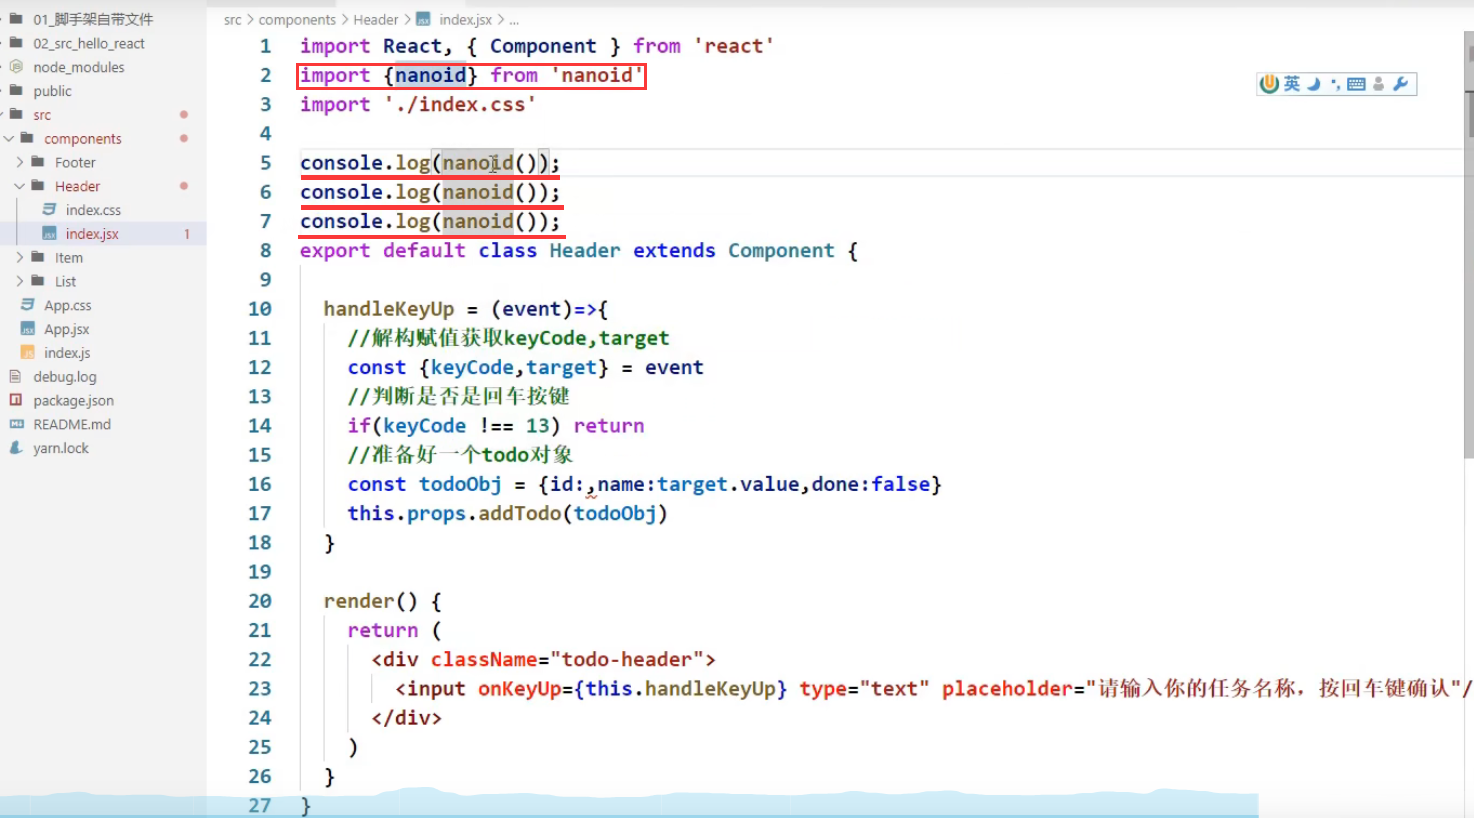Click the keyboard icon on the input toolbar
Screen dimensions: 1474x818
click(x=1356, y=84)
